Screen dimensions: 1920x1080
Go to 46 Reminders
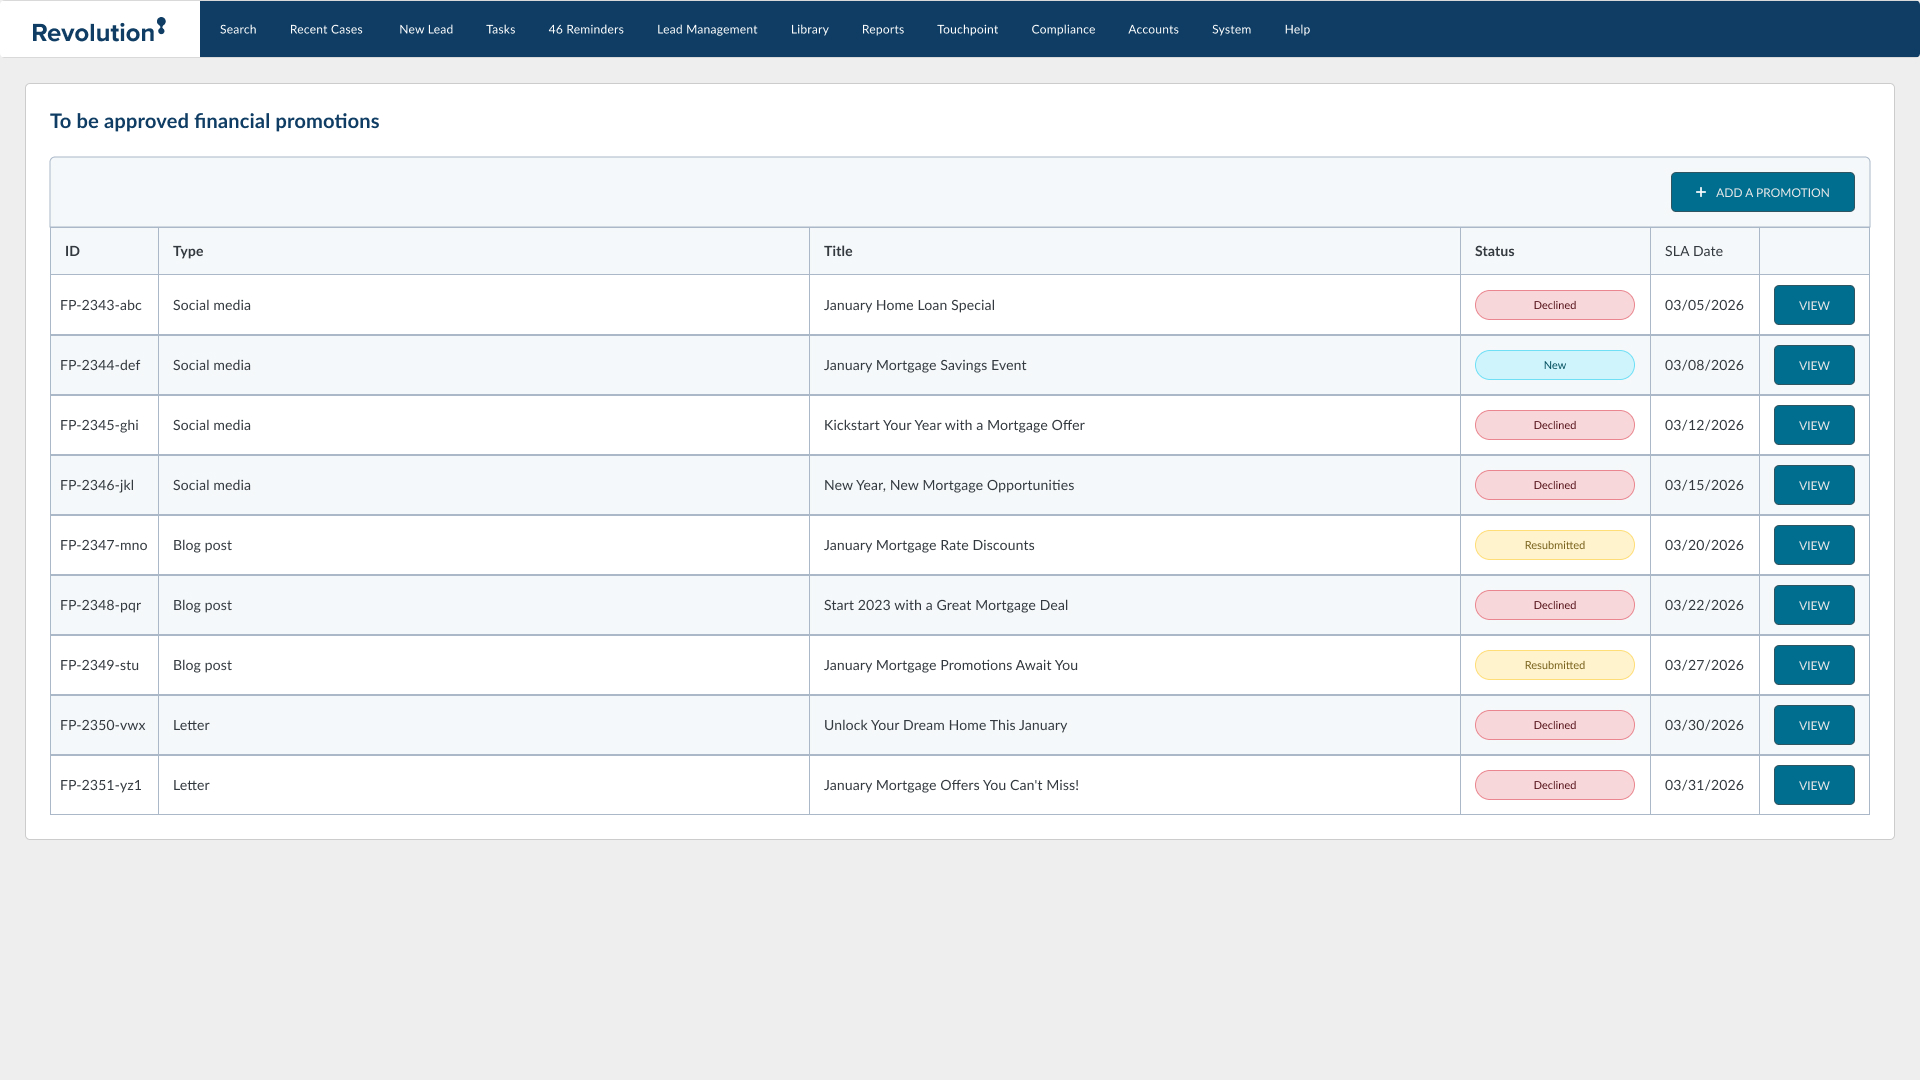pos(586,29)
